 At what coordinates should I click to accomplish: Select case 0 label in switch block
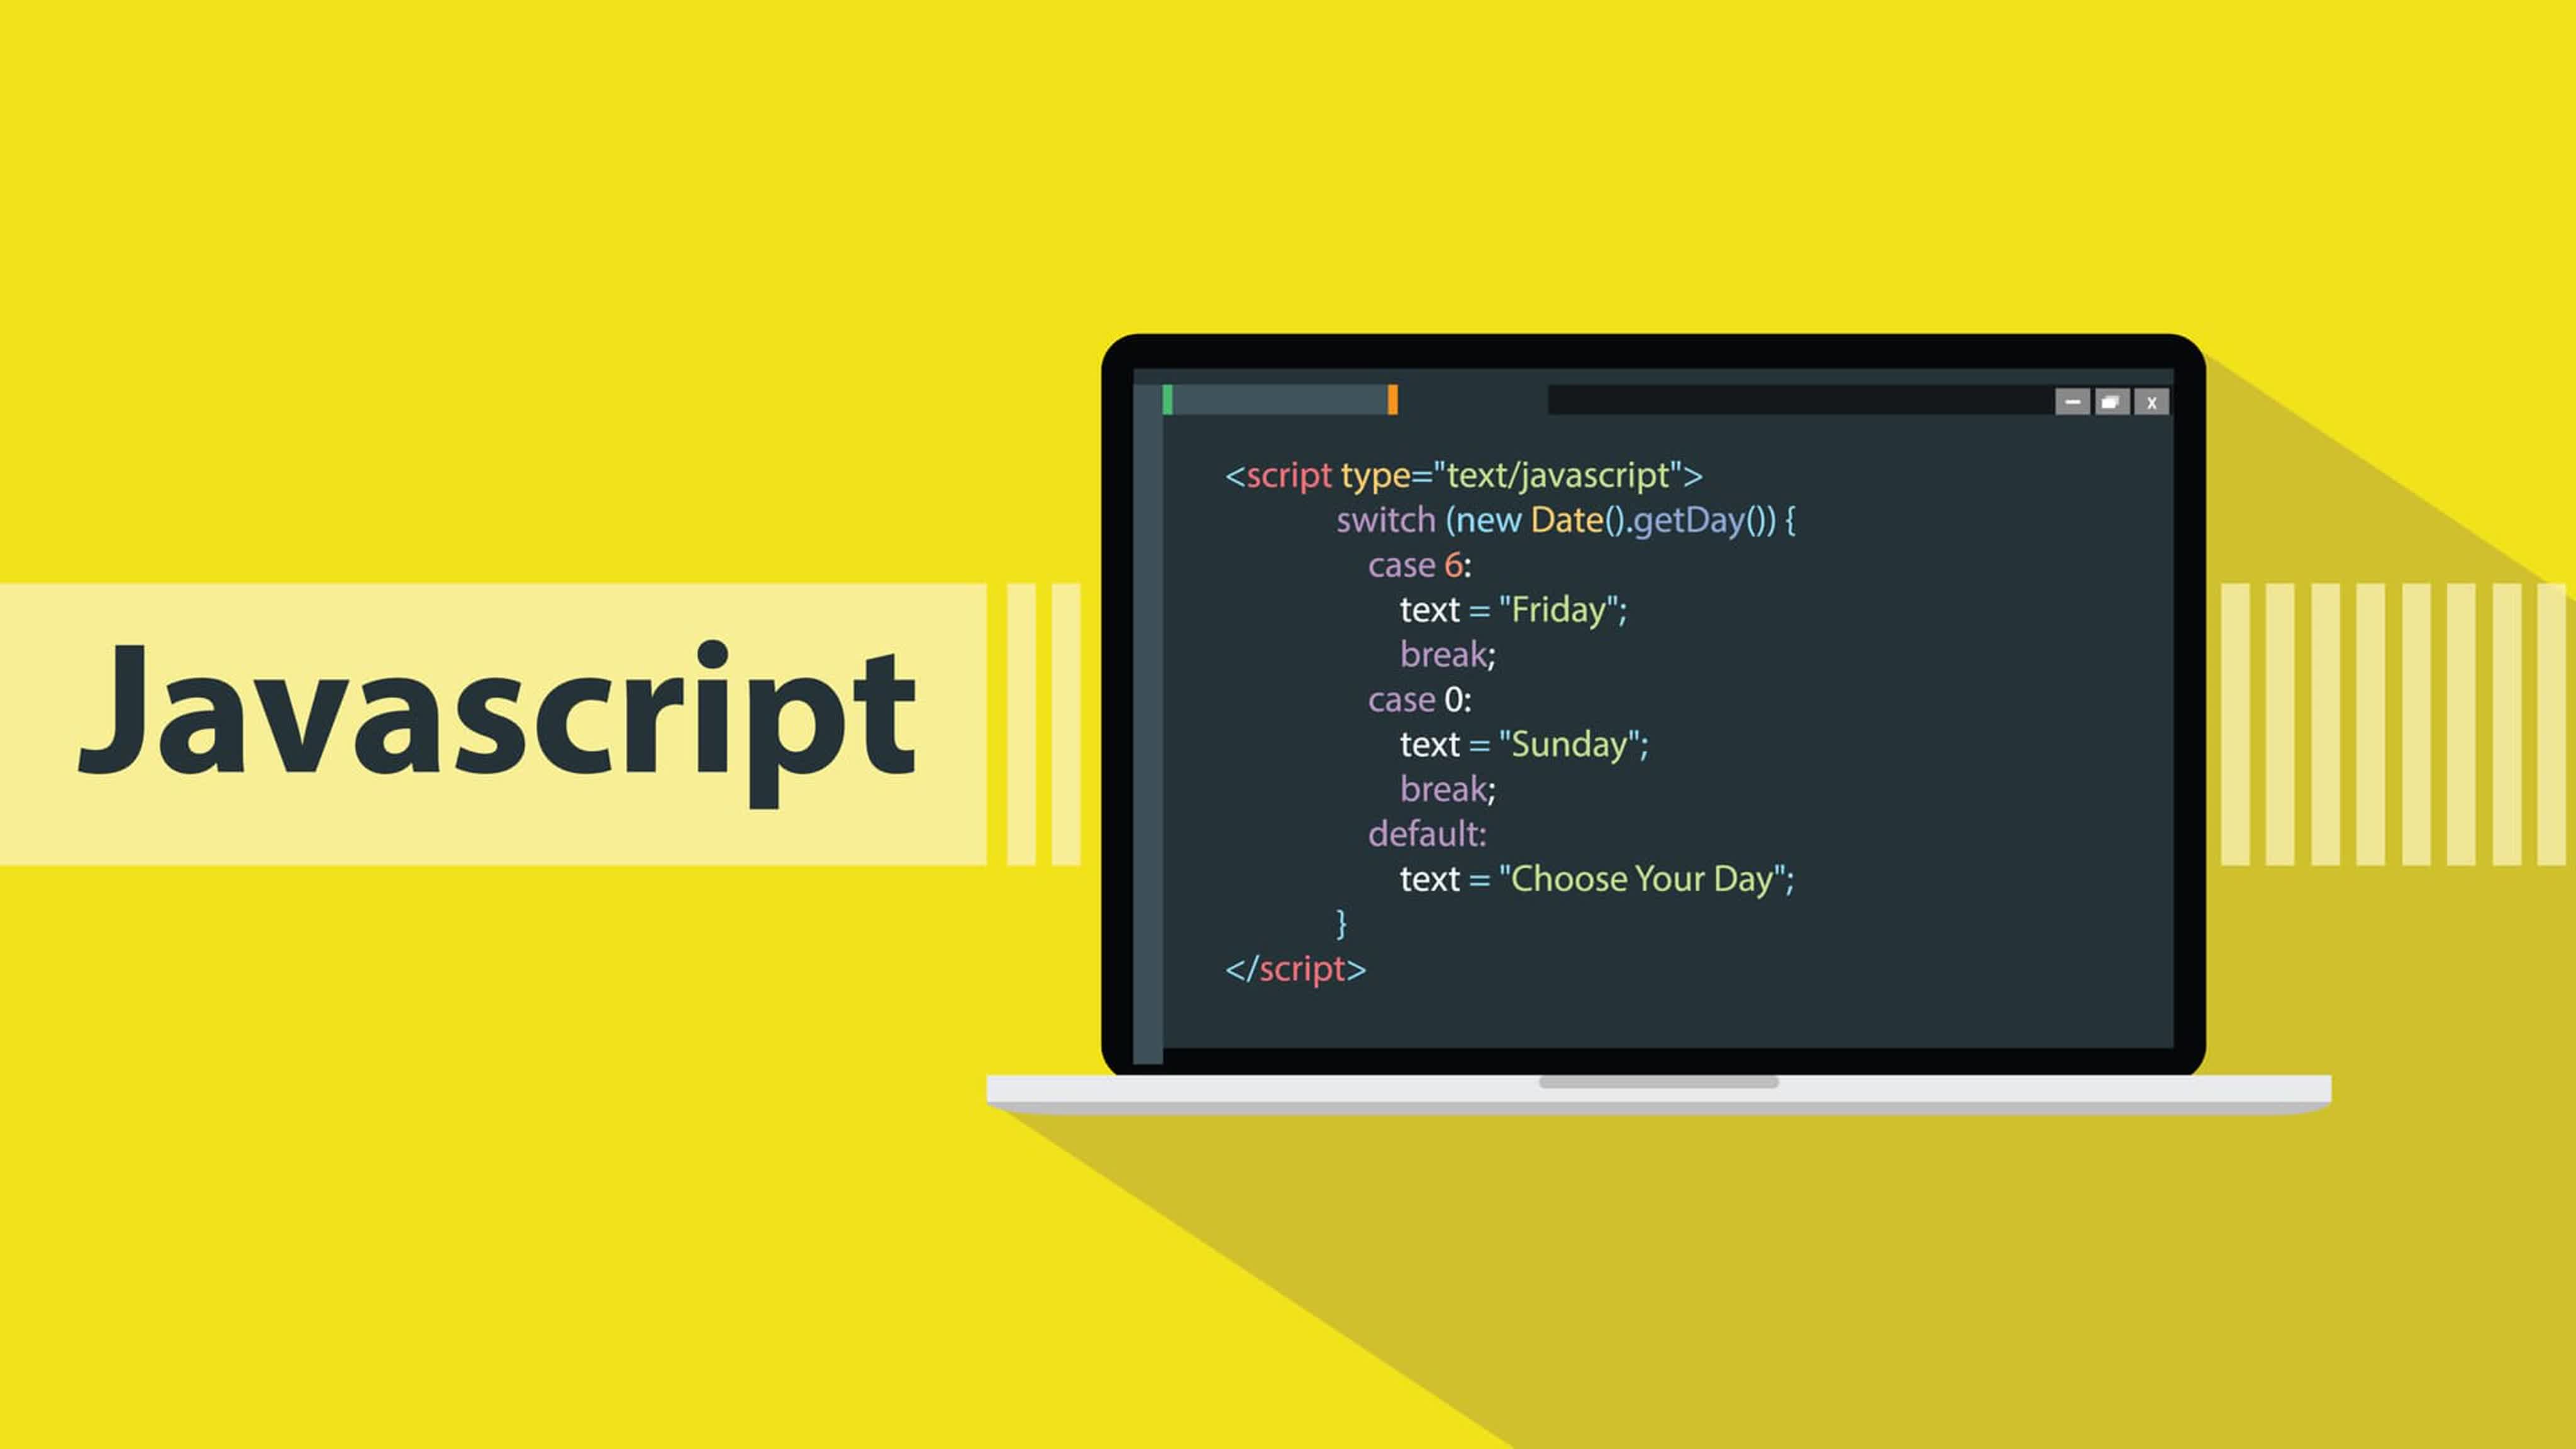[1416, 699]
